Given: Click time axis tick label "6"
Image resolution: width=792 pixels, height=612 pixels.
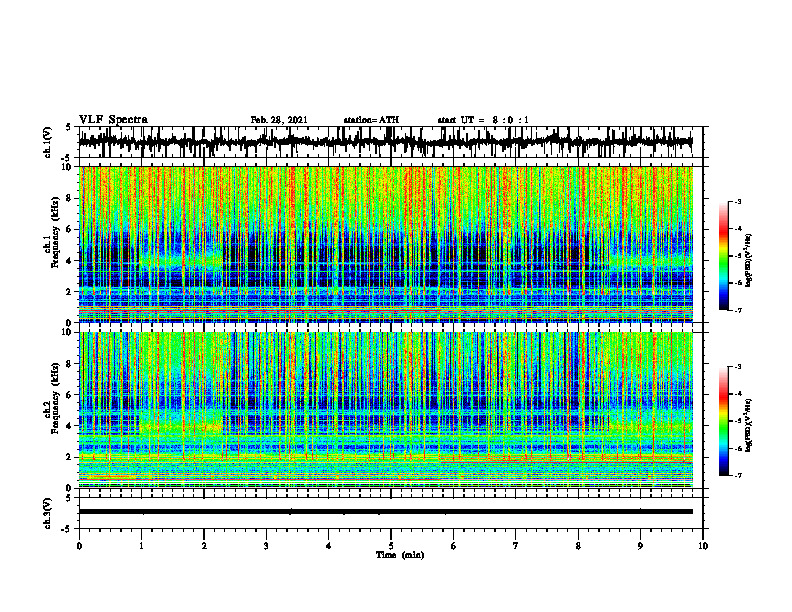Looking at the screenshot, I should tap(454, 546).
